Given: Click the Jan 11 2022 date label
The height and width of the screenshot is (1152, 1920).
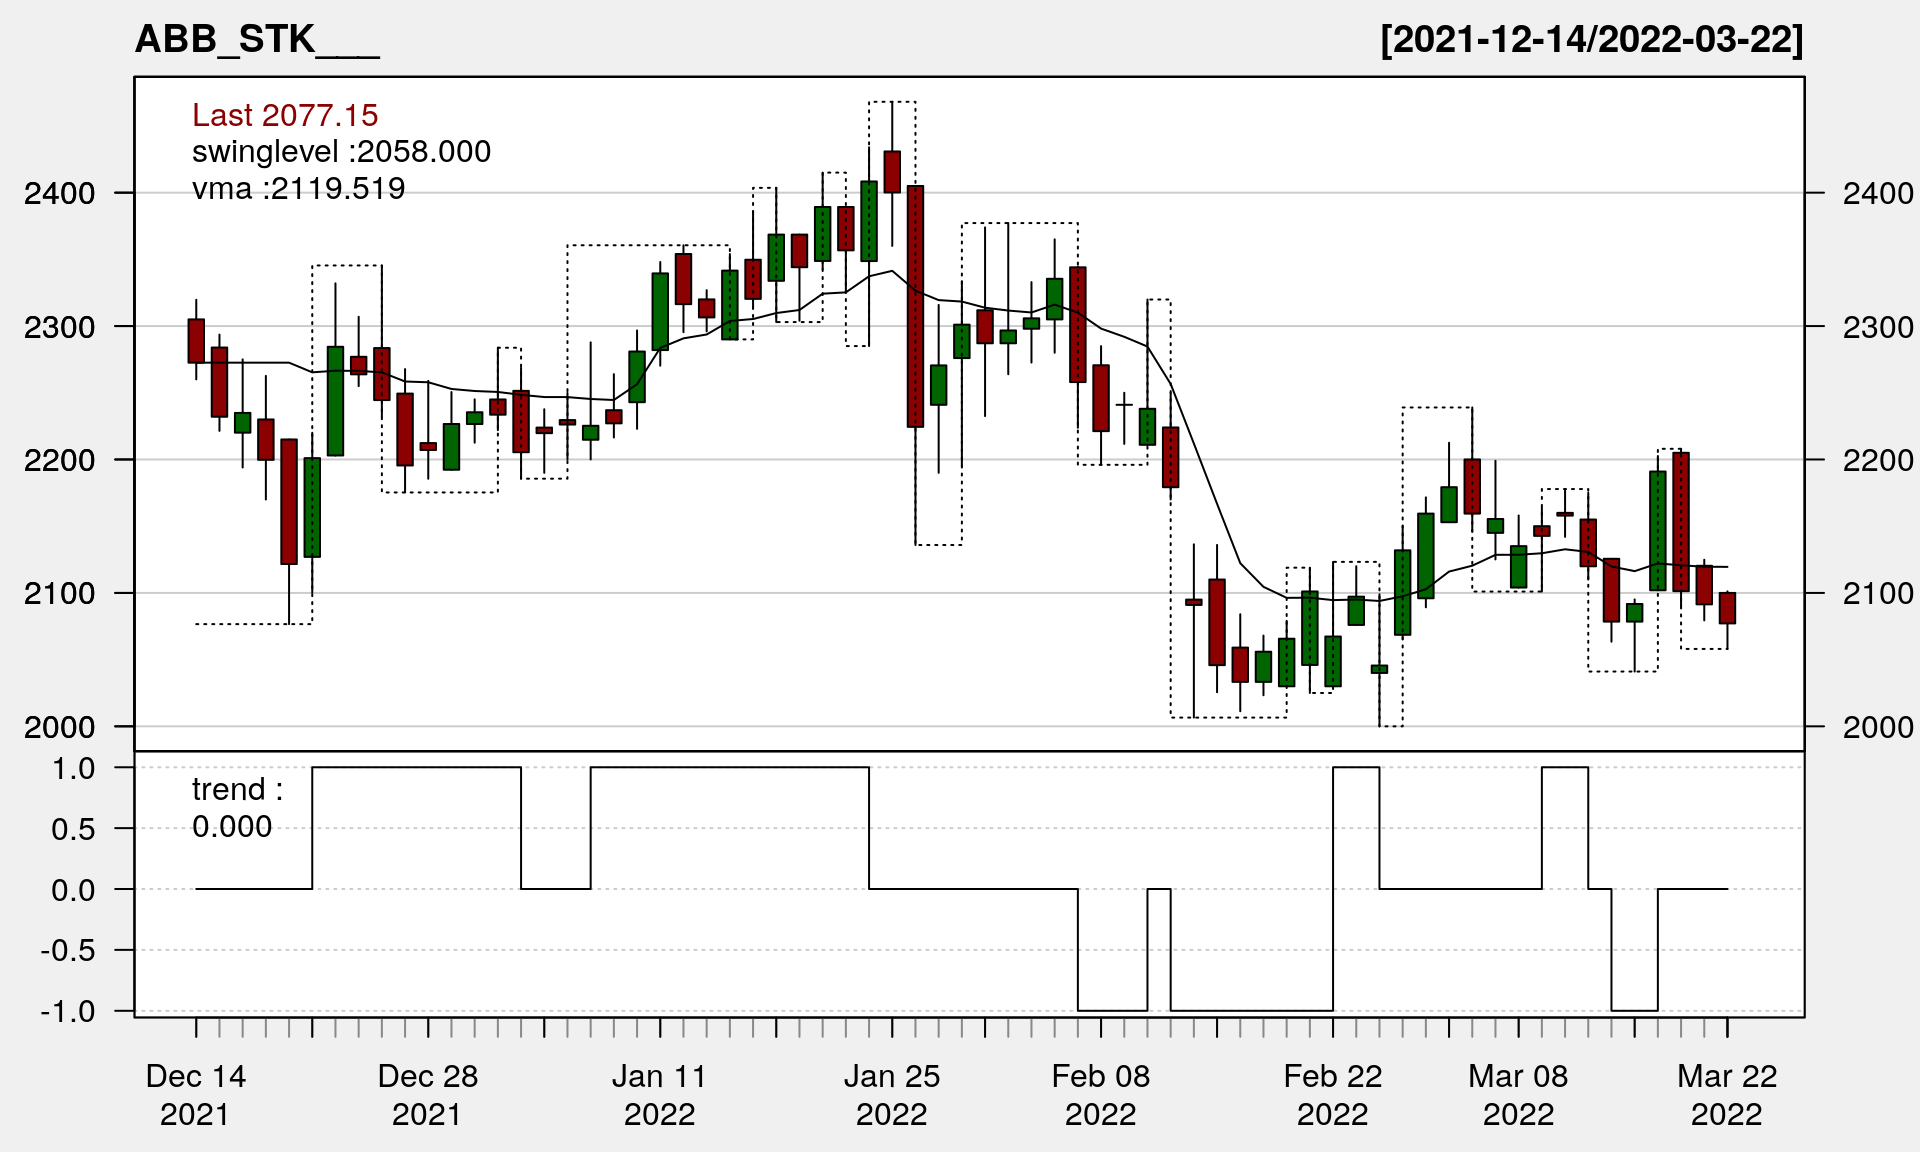Looking at the screenshot, I should click(660, 1095).
